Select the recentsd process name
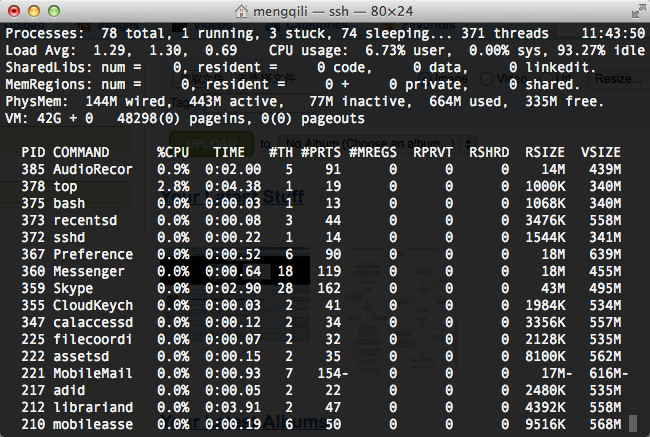 [x=85, y=220]
